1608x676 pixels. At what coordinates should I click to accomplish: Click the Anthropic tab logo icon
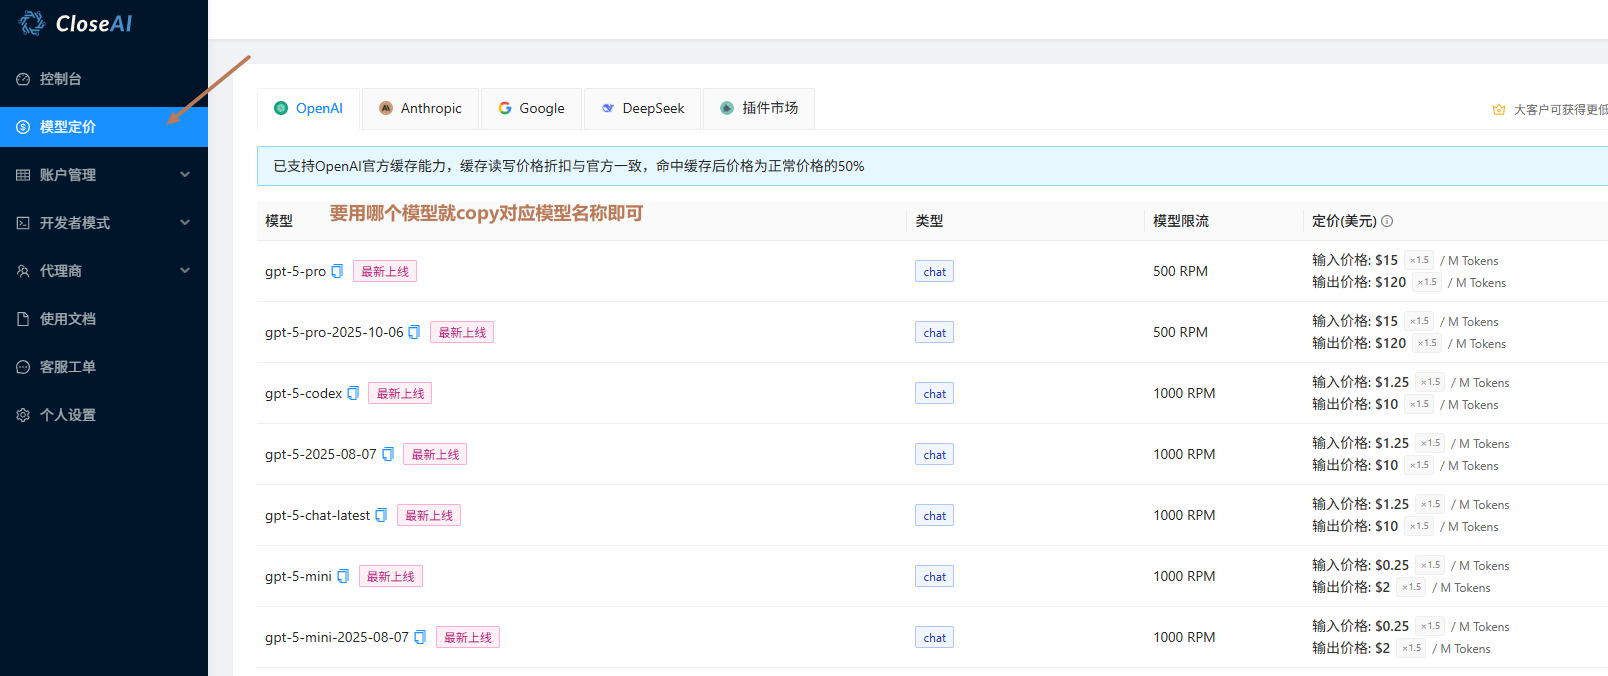[386, 108]
